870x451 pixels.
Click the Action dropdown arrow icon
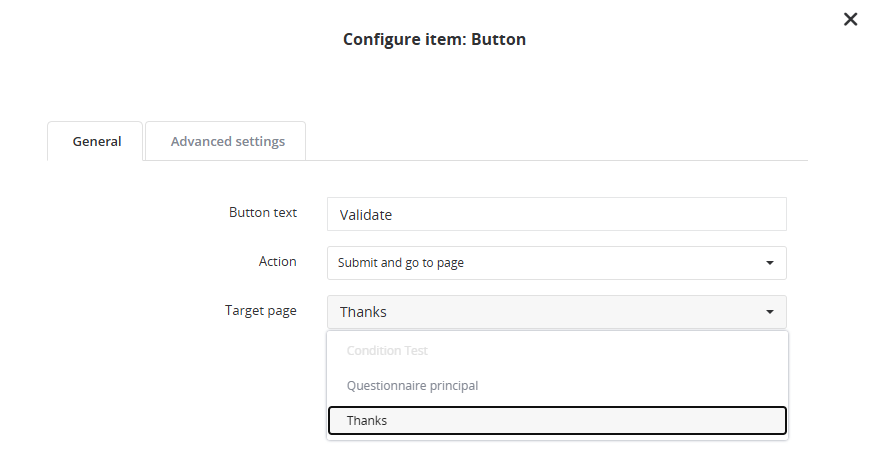pos(769,263)
